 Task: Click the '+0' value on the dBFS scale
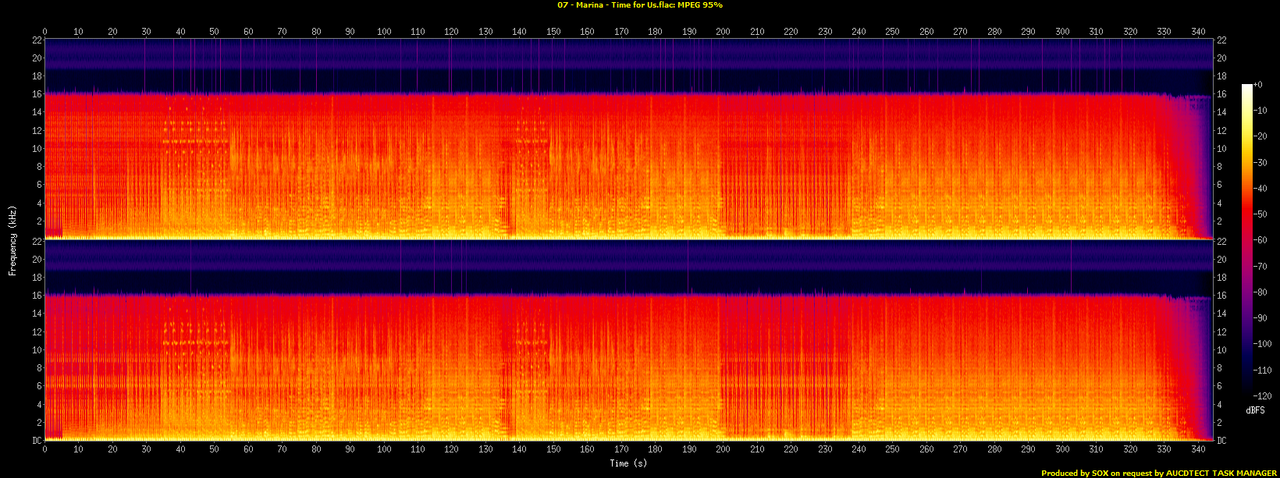pos(1260,85)
